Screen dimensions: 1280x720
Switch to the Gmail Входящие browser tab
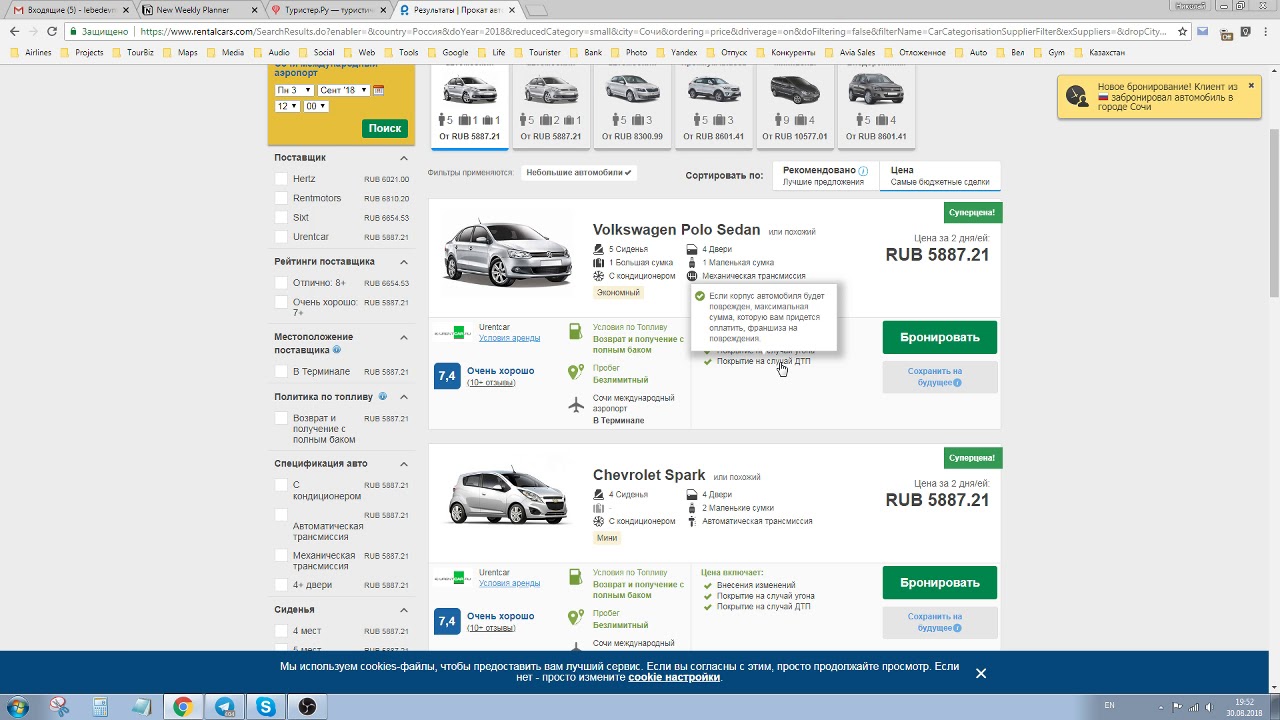(70, 10)
